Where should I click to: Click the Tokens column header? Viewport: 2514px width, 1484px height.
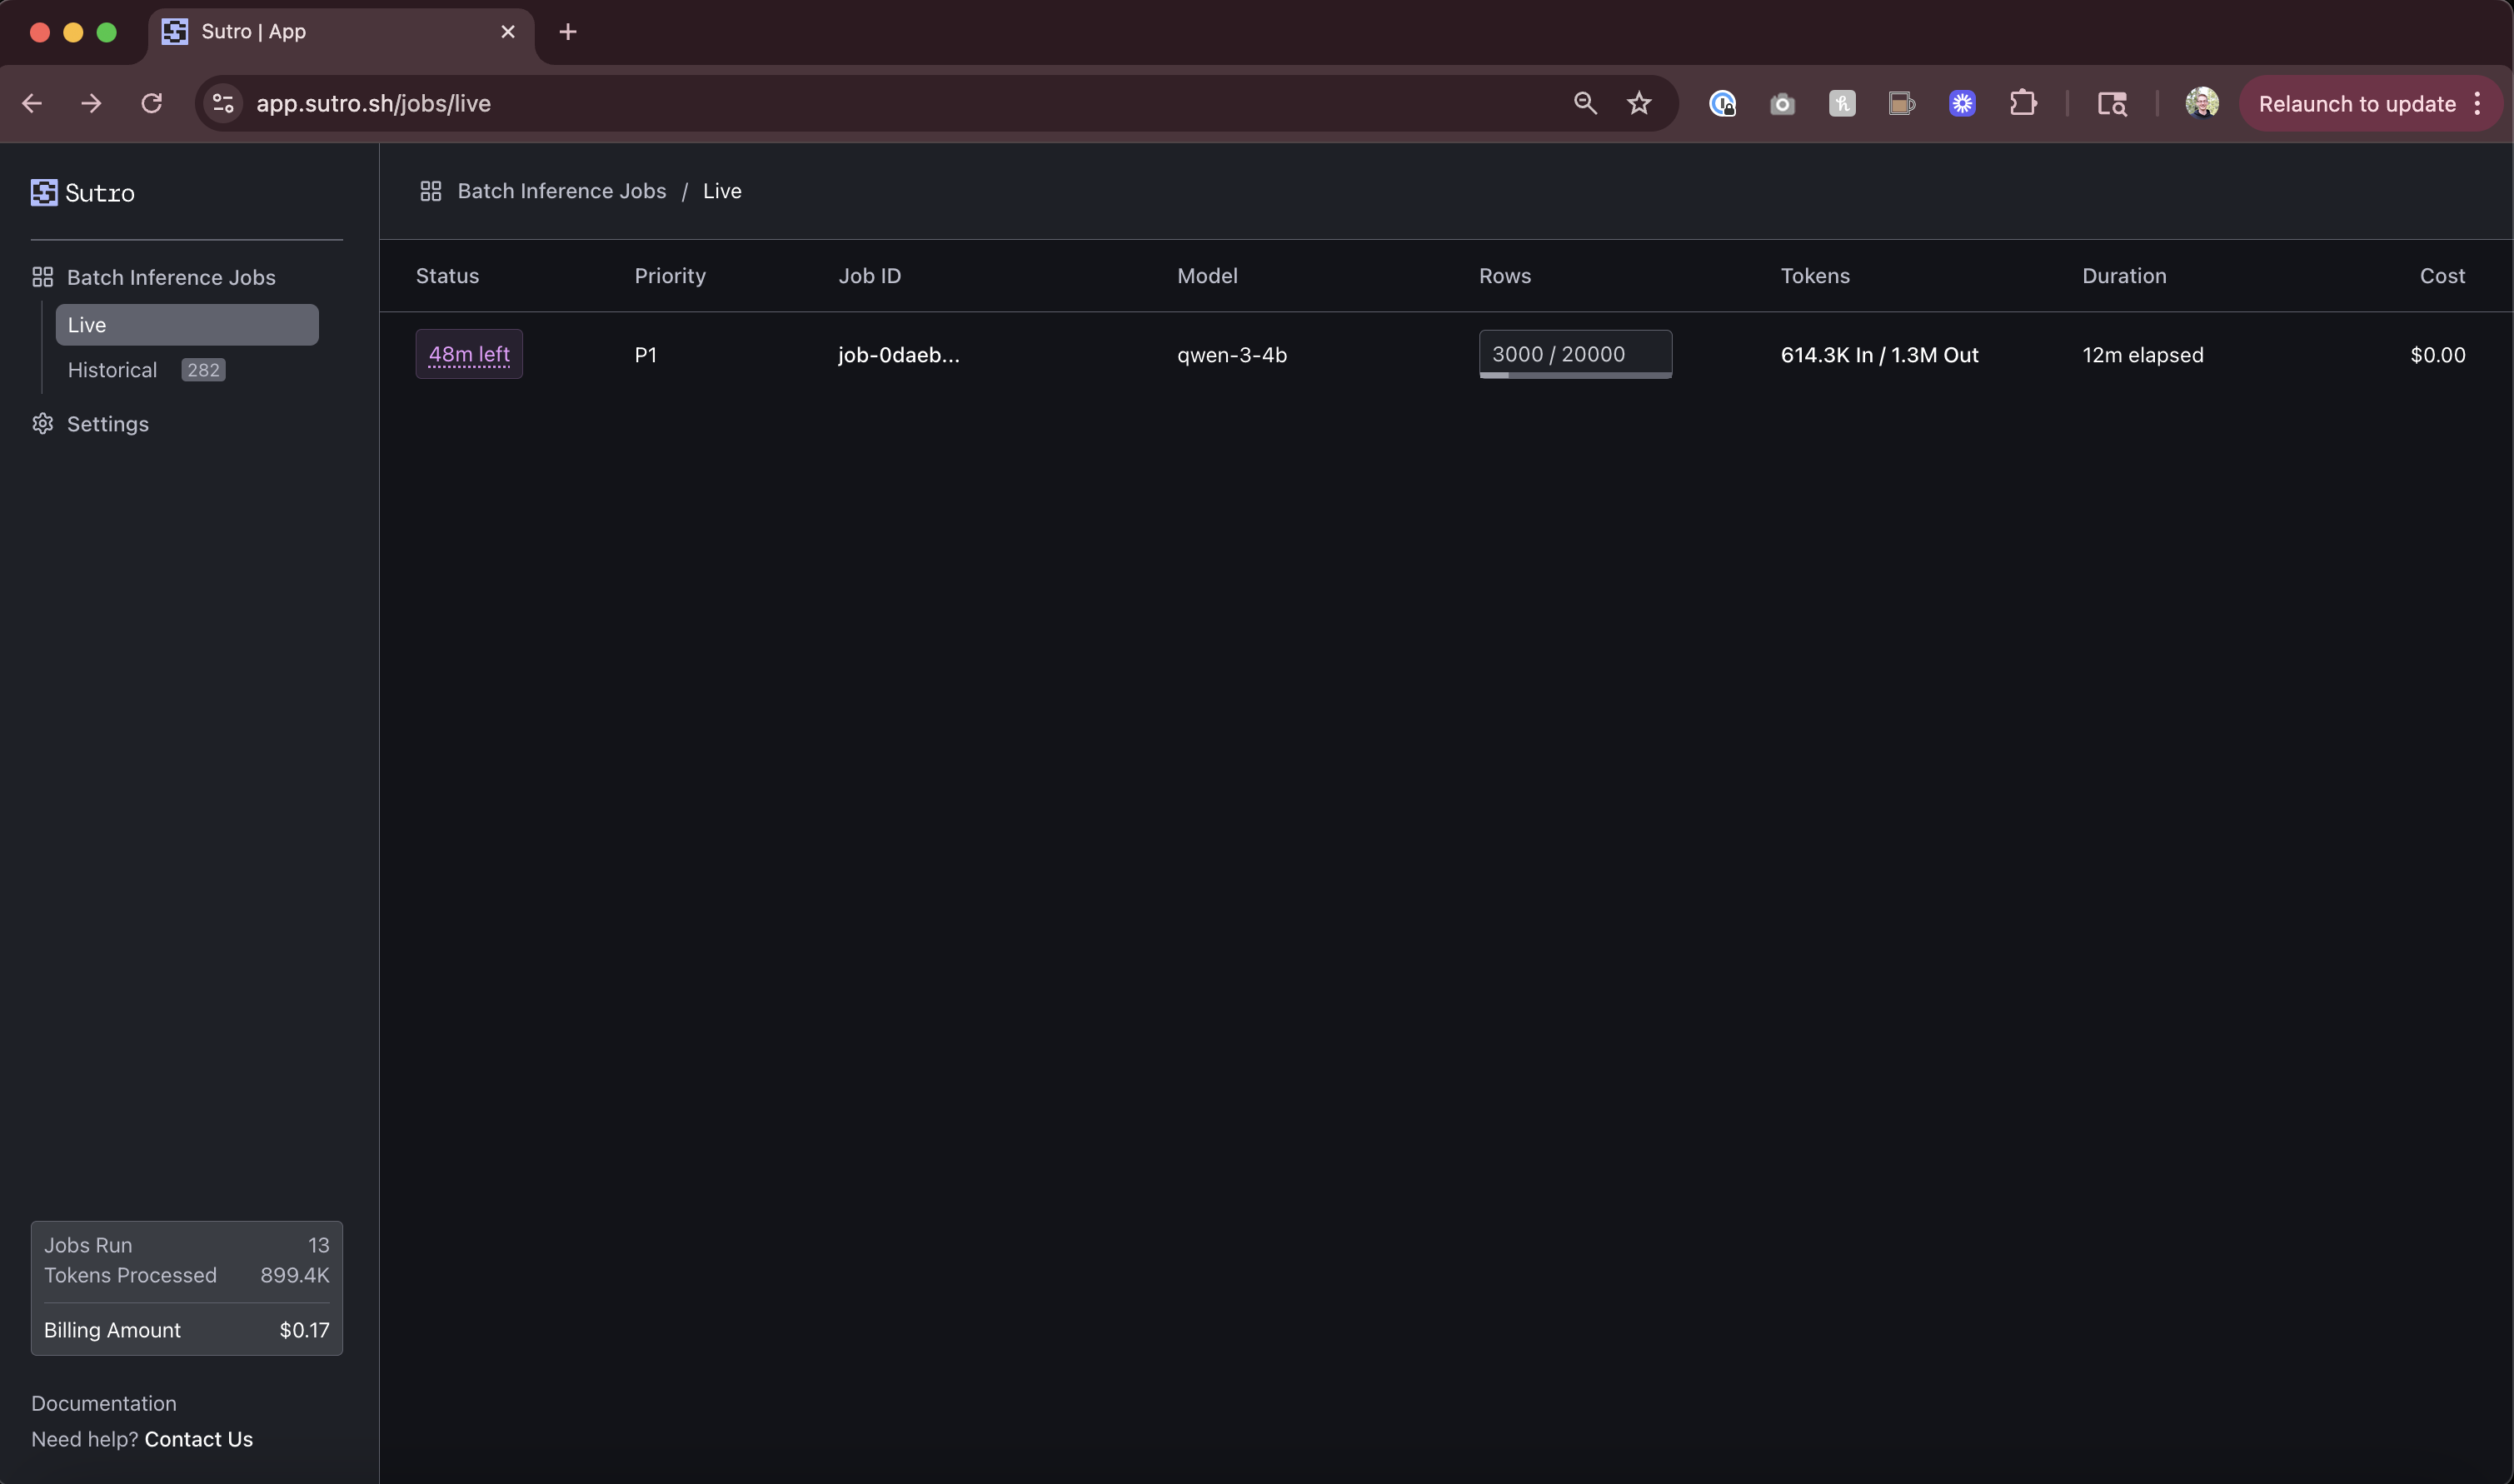tap(1815, 276)
